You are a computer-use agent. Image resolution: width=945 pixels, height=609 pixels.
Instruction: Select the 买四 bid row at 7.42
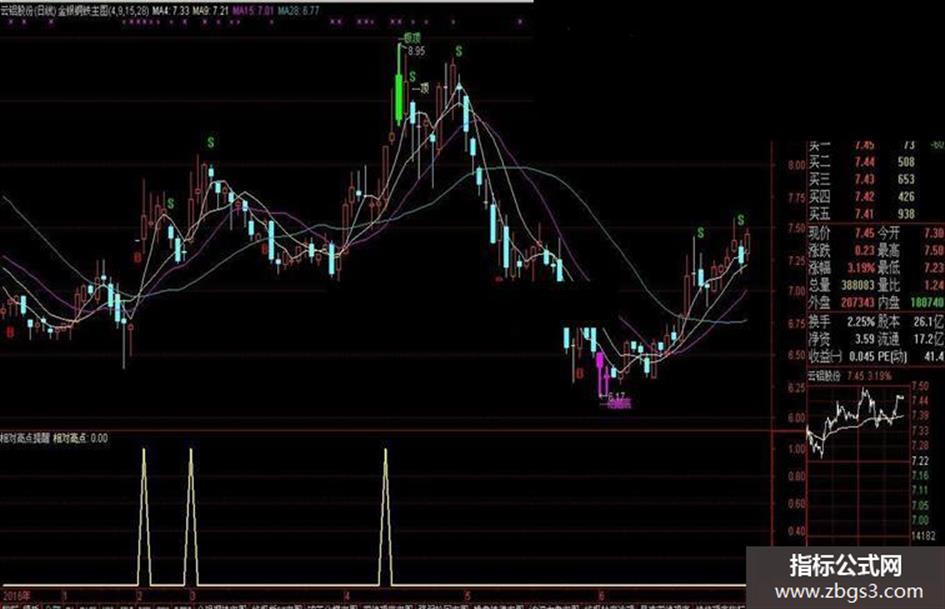click(862, 197)
